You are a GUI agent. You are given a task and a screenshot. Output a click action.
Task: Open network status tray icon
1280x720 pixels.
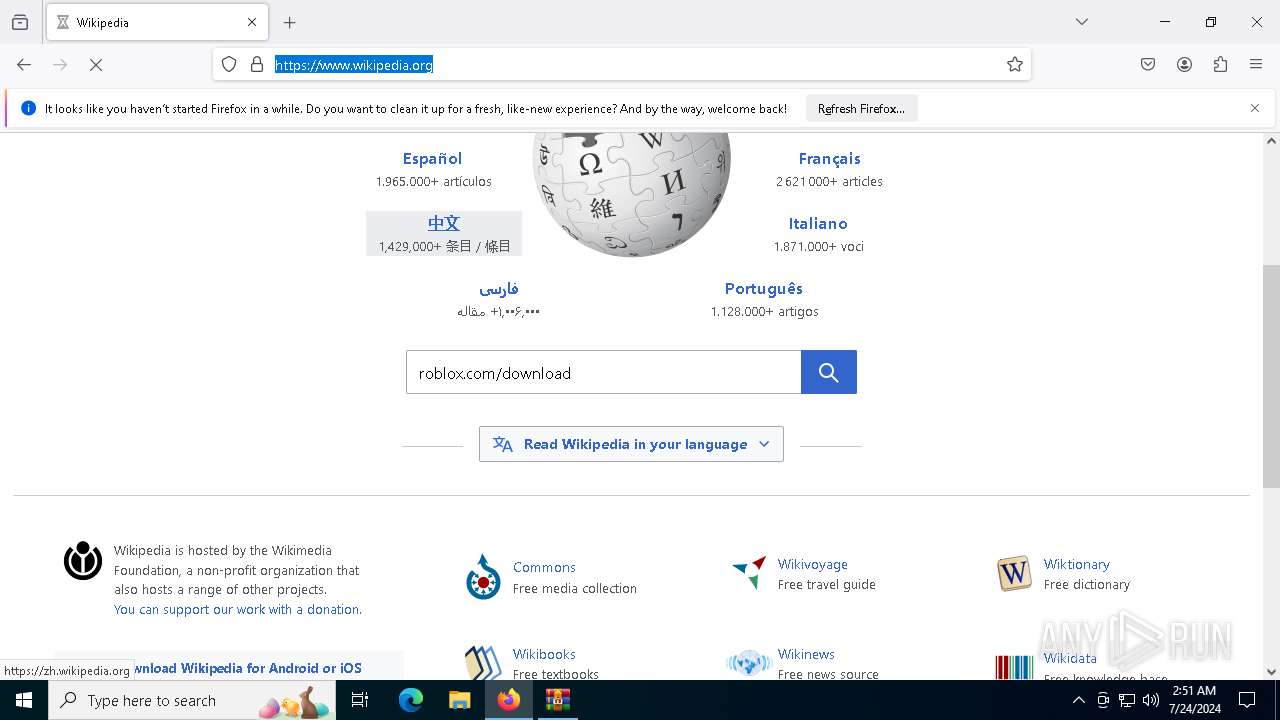tap(1127, 701)
